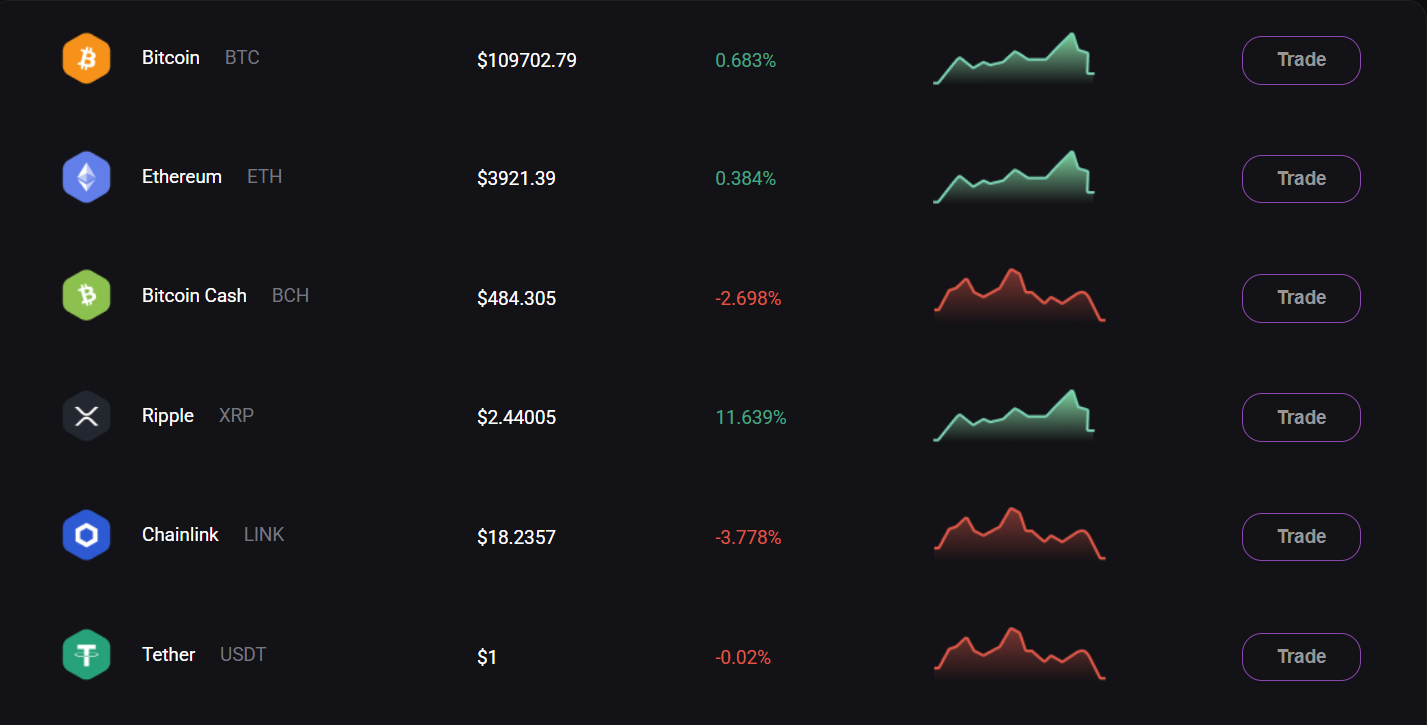Click the Ripple XRP logo icon
The height and width of the screenshot is (725, 1427).
coord(86,416)
